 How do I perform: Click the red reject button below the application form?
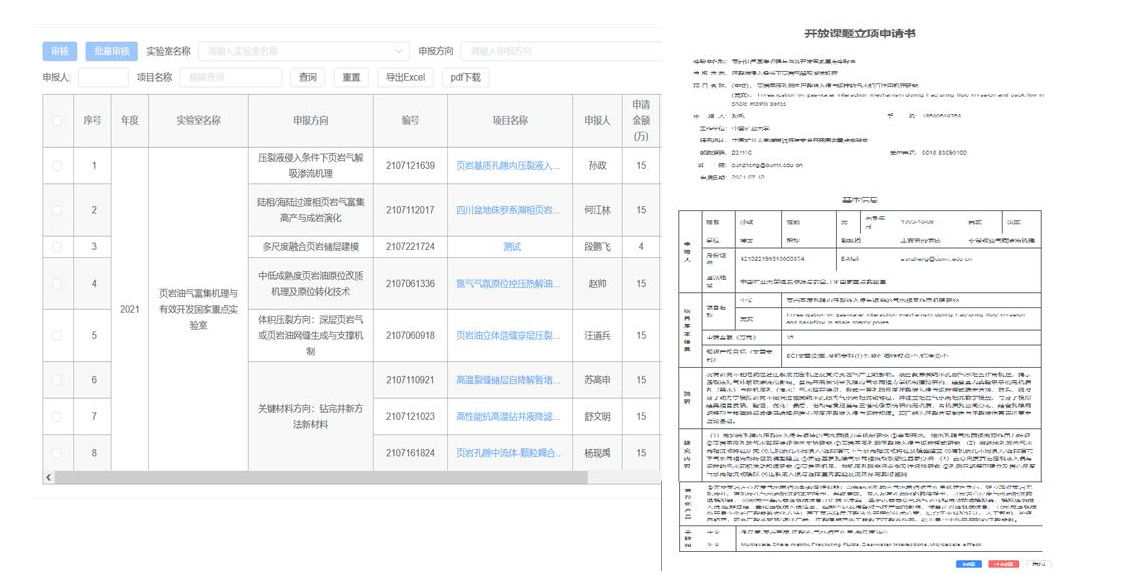coord(1002,564)
